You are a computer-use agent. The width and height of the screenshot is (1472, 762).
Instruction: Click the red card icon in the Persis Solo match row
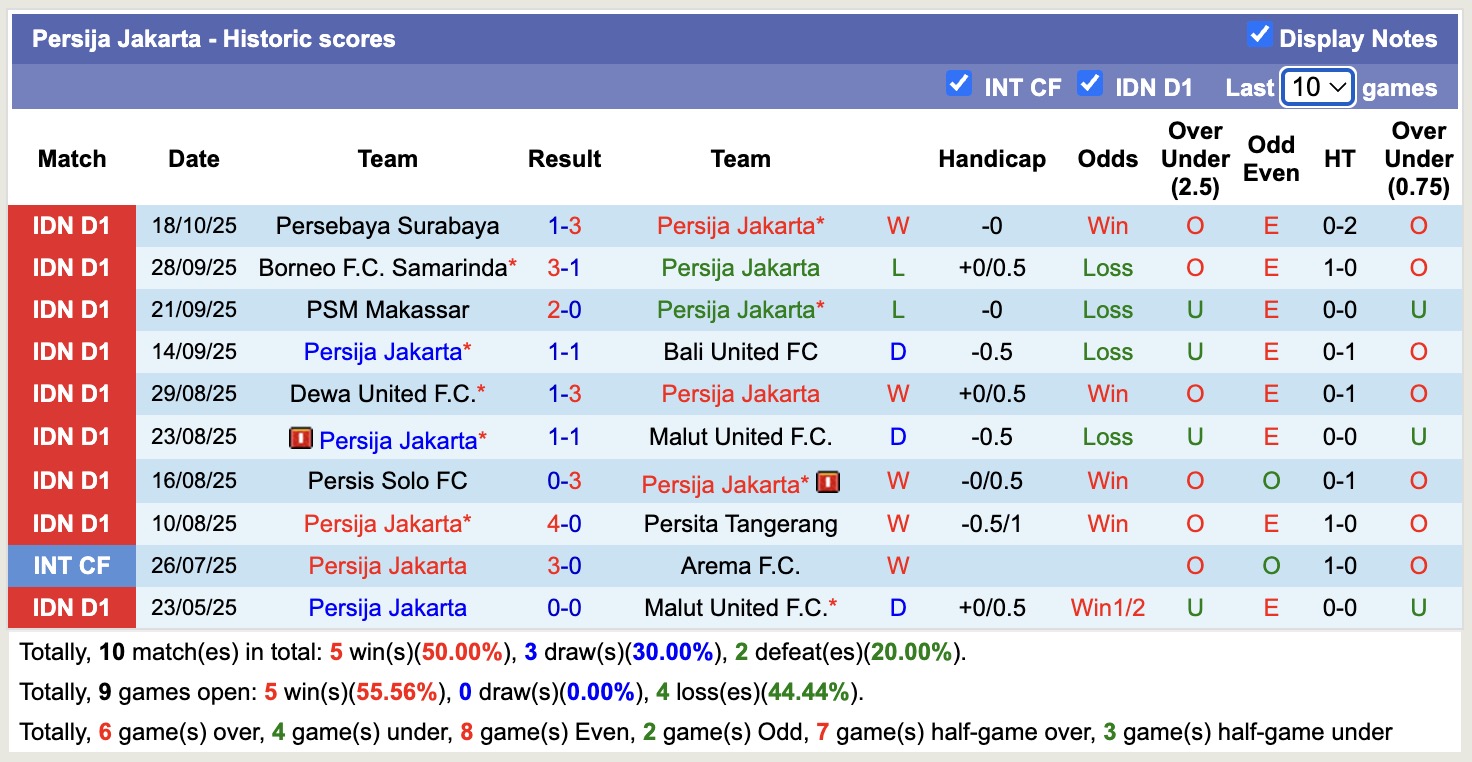828,481
